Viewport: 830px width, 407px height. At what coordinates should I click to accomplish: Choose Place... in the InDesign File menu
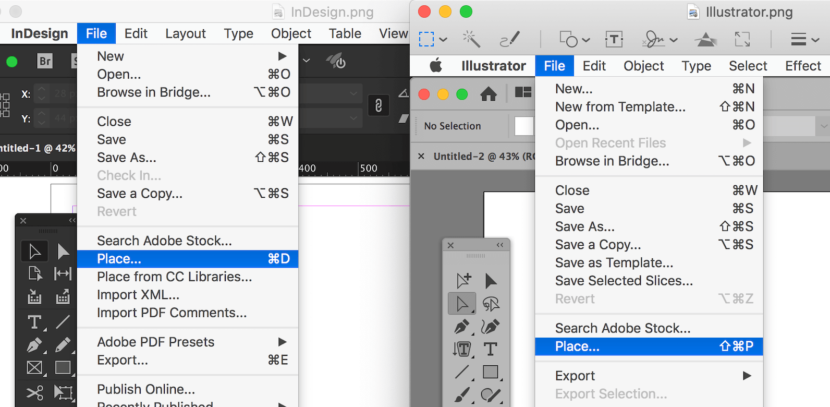point(188,259)
